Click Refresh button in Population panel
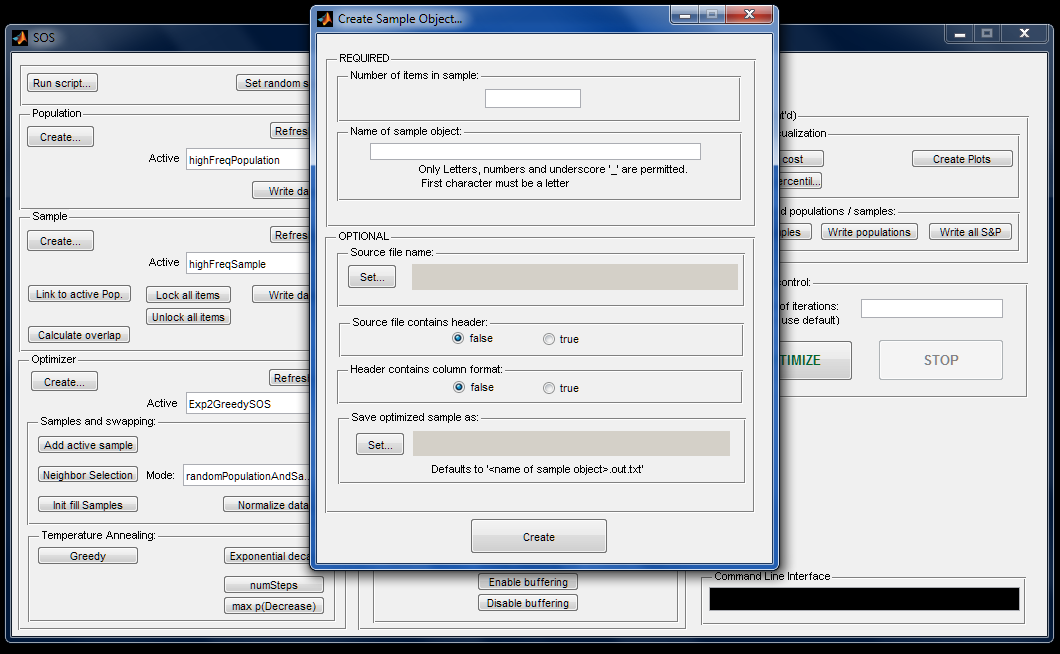This screenshot has width=1060, height=654. pyautogui.click(x=290, y=131)
